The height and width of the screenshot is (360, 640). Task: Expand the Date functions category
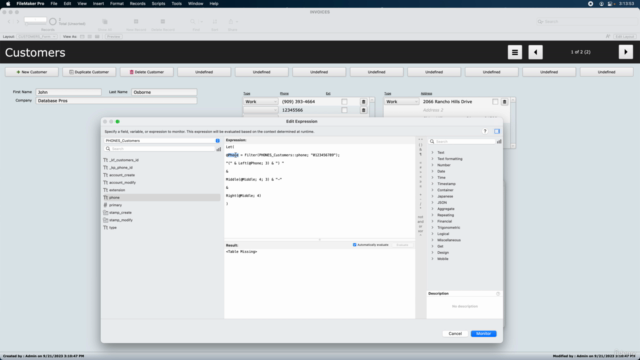tap(433, 171)
